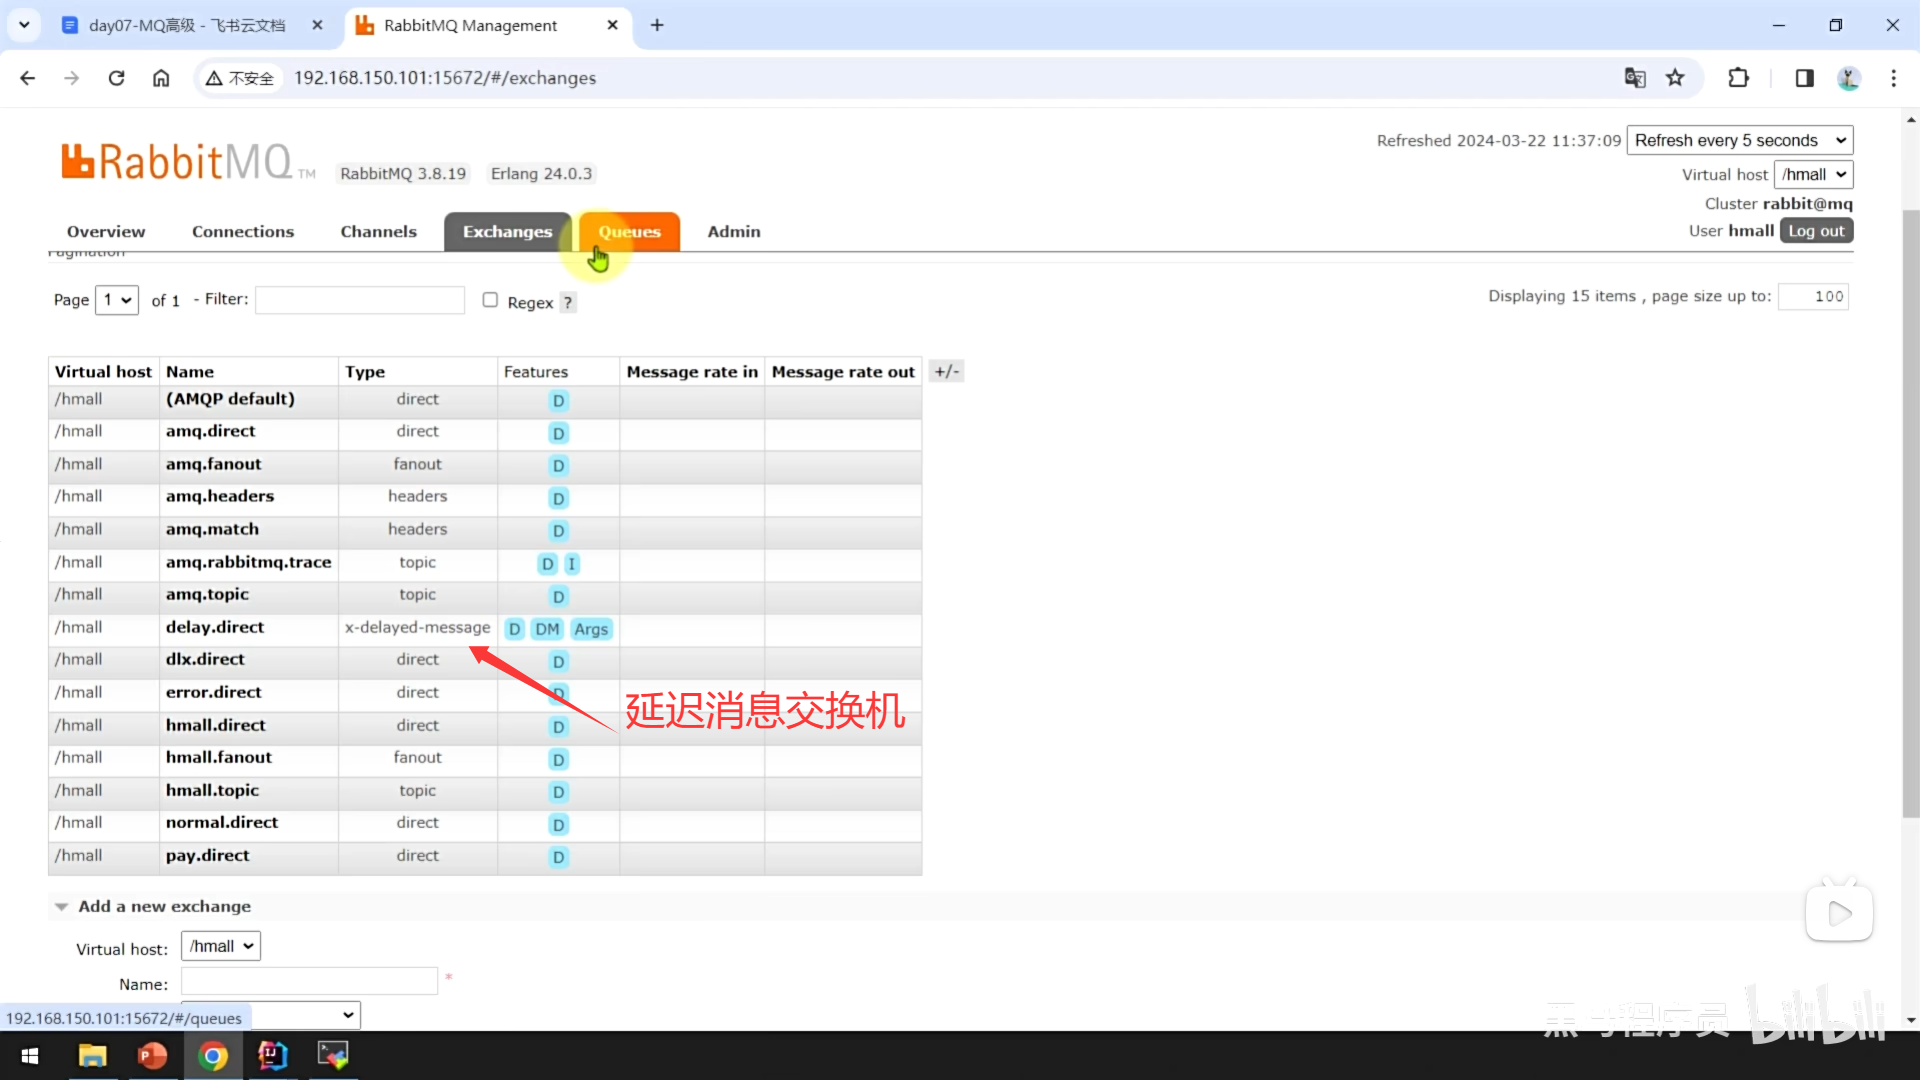The width and height of the screenshot is (1920, 1080).
Task: Collapse the Add a new exchange section
Action: [164, 906]
